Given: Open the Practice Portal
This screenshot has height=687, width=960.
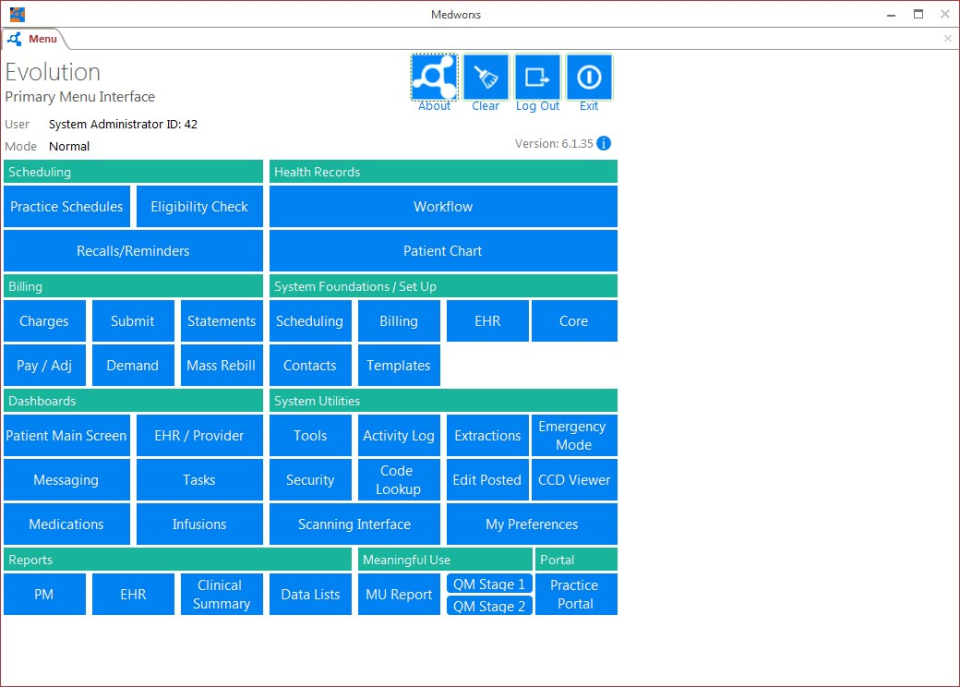Looking at the screenshot, I should 576,594.
